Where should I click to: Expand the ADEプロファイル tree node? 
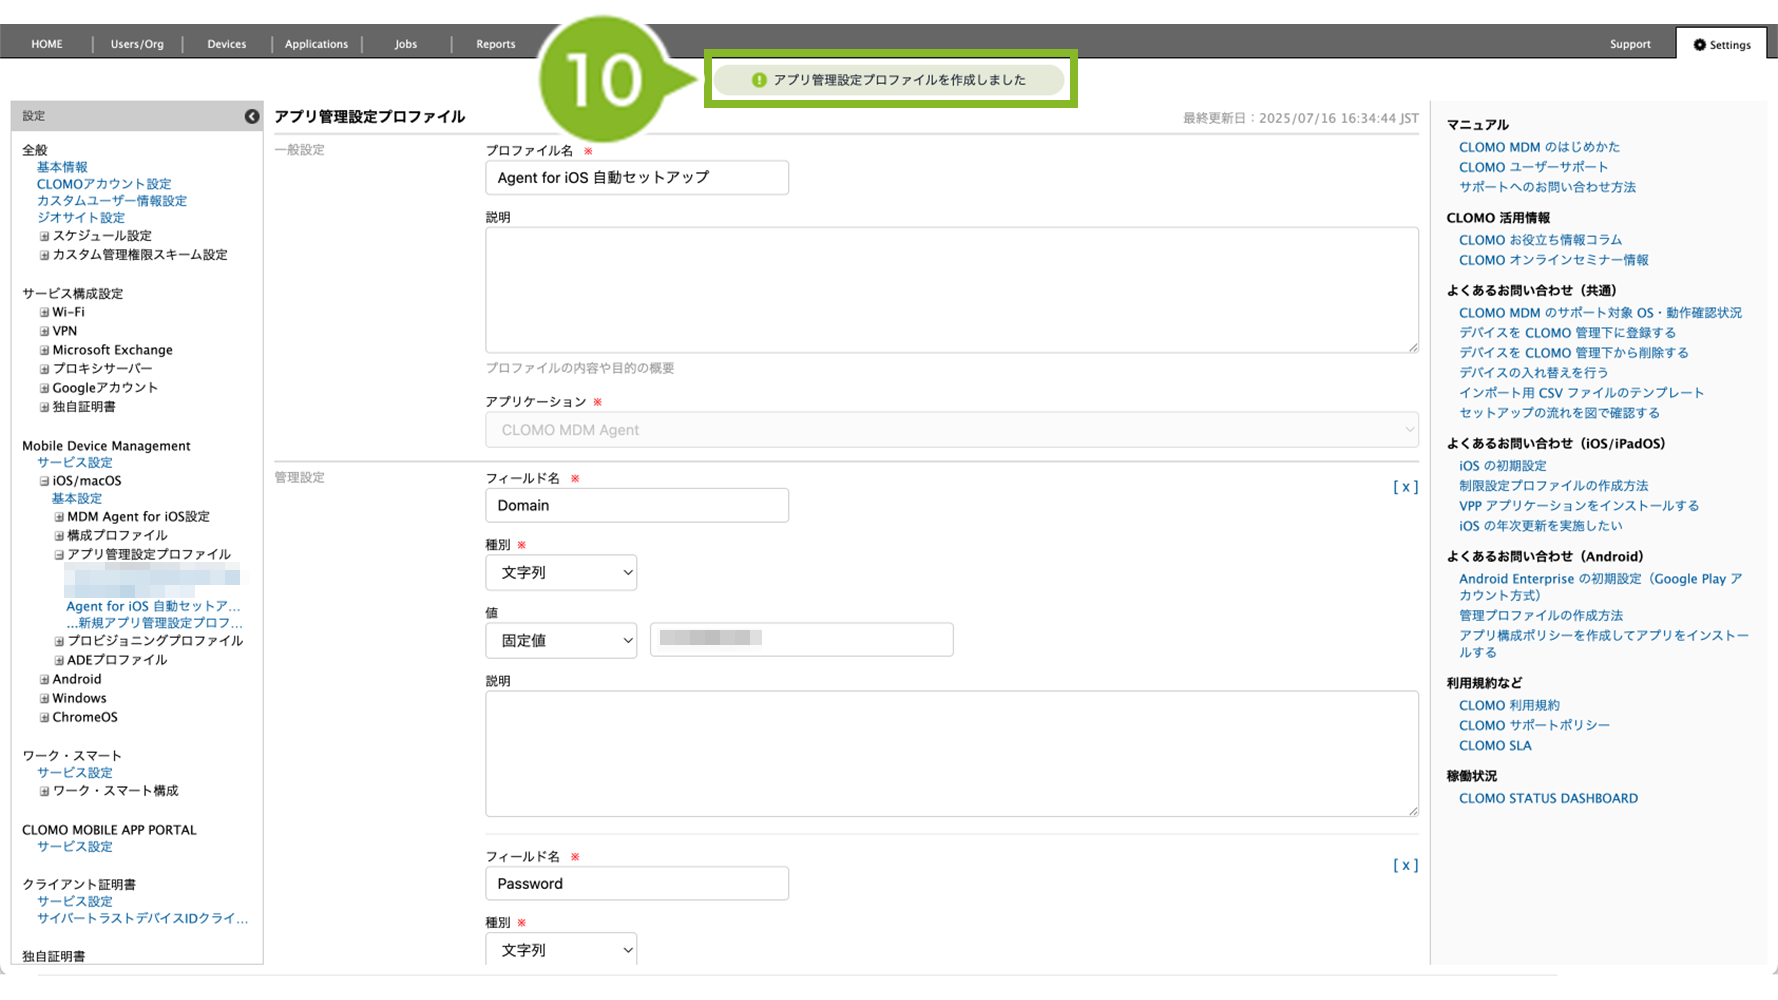click(59, 660)
